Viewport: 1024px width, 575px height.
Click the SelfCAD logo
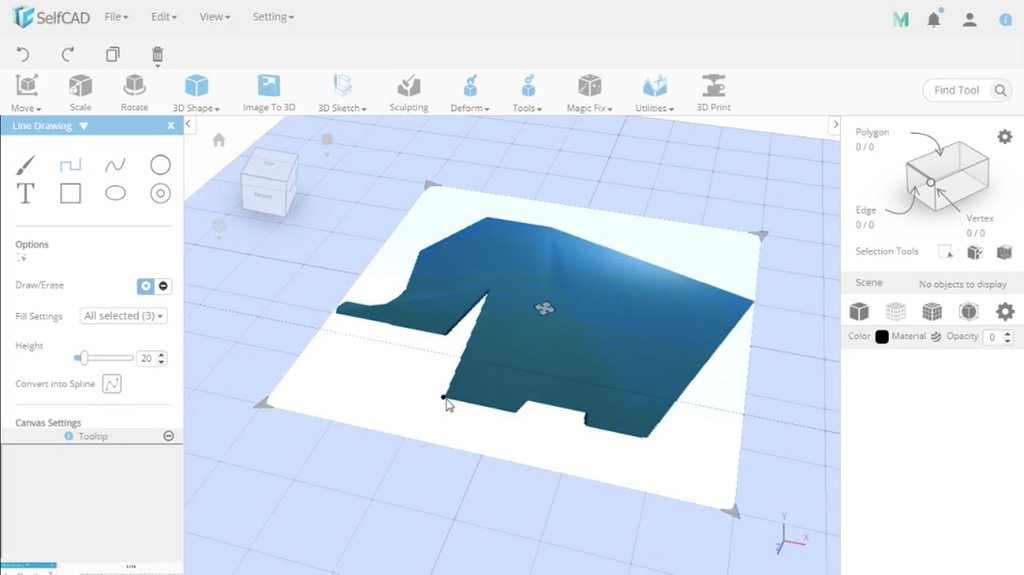click(52, 17)
